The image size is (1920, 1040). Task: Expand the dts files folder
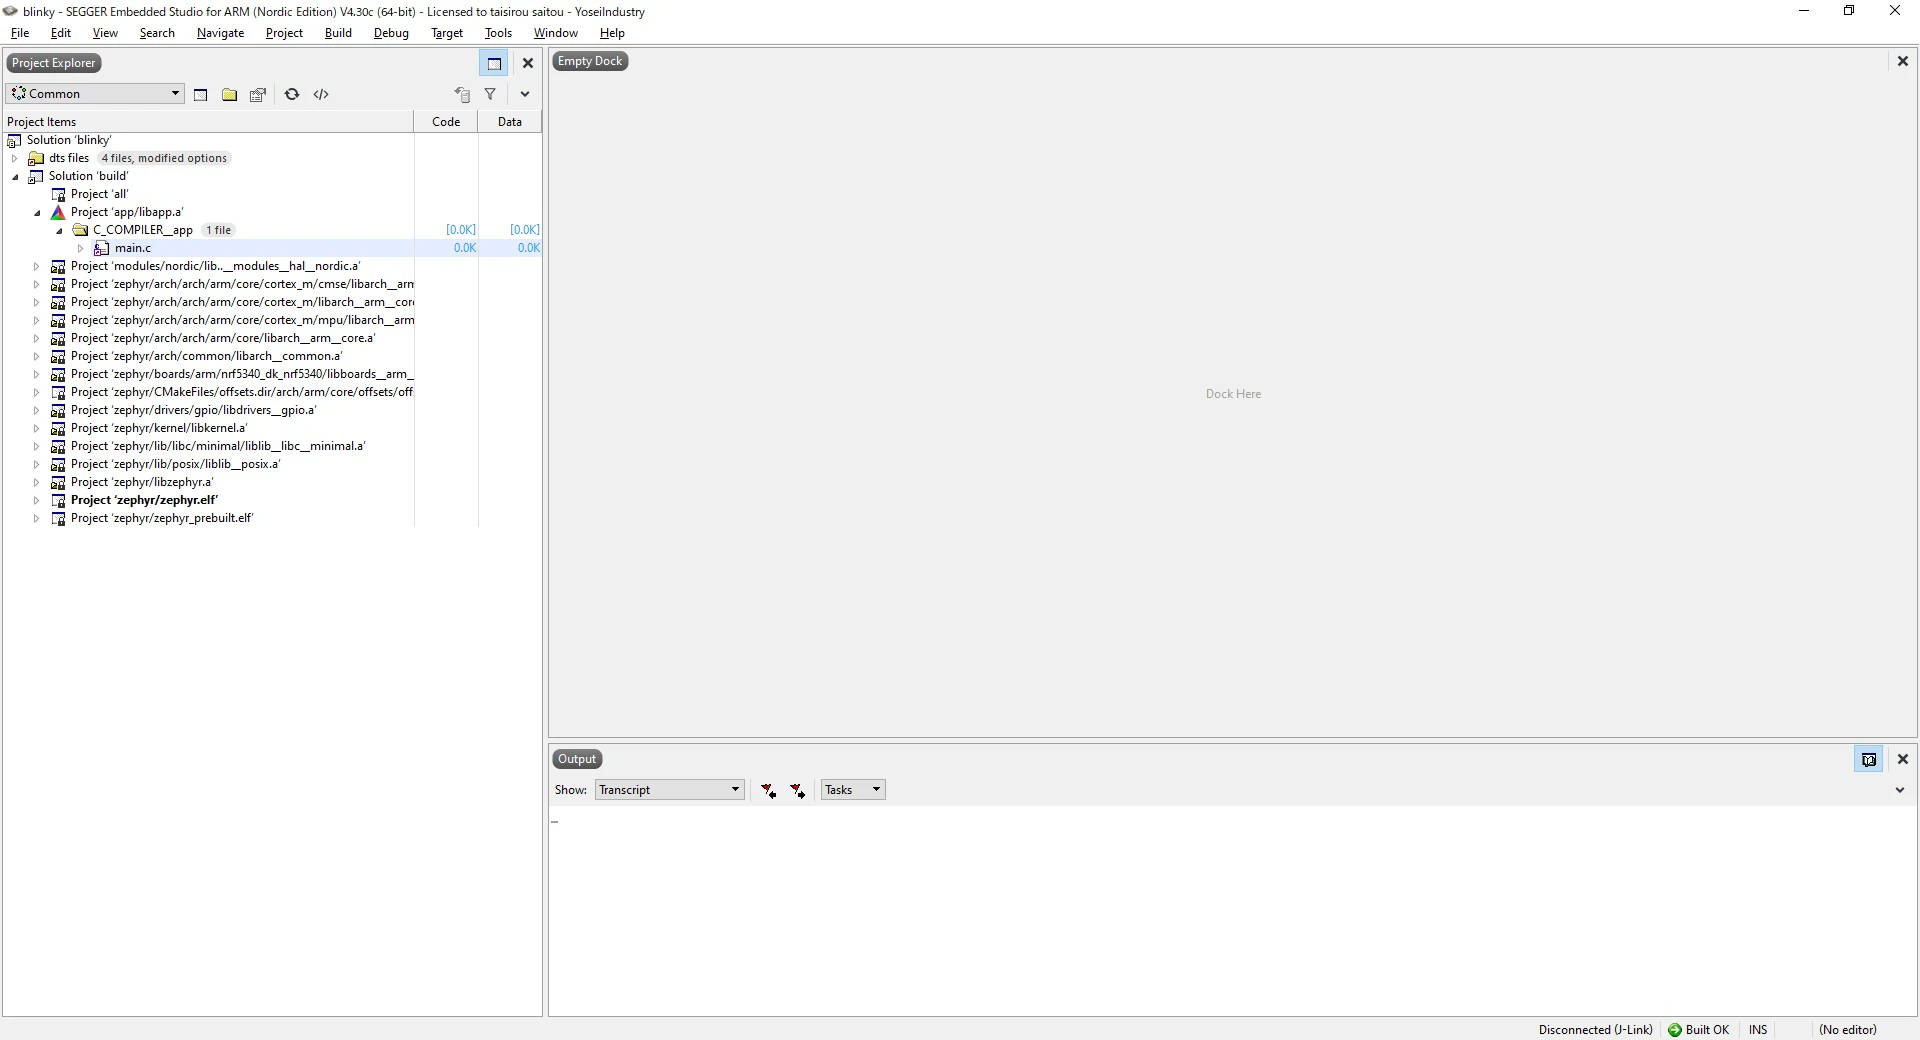(15, 158)
